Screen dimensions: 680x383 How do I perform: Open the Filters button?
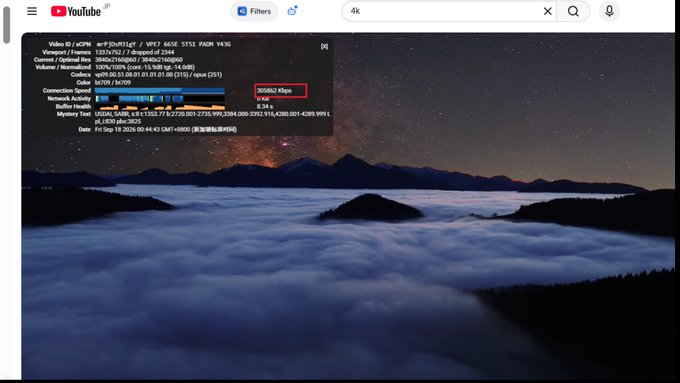coord(254,11)
